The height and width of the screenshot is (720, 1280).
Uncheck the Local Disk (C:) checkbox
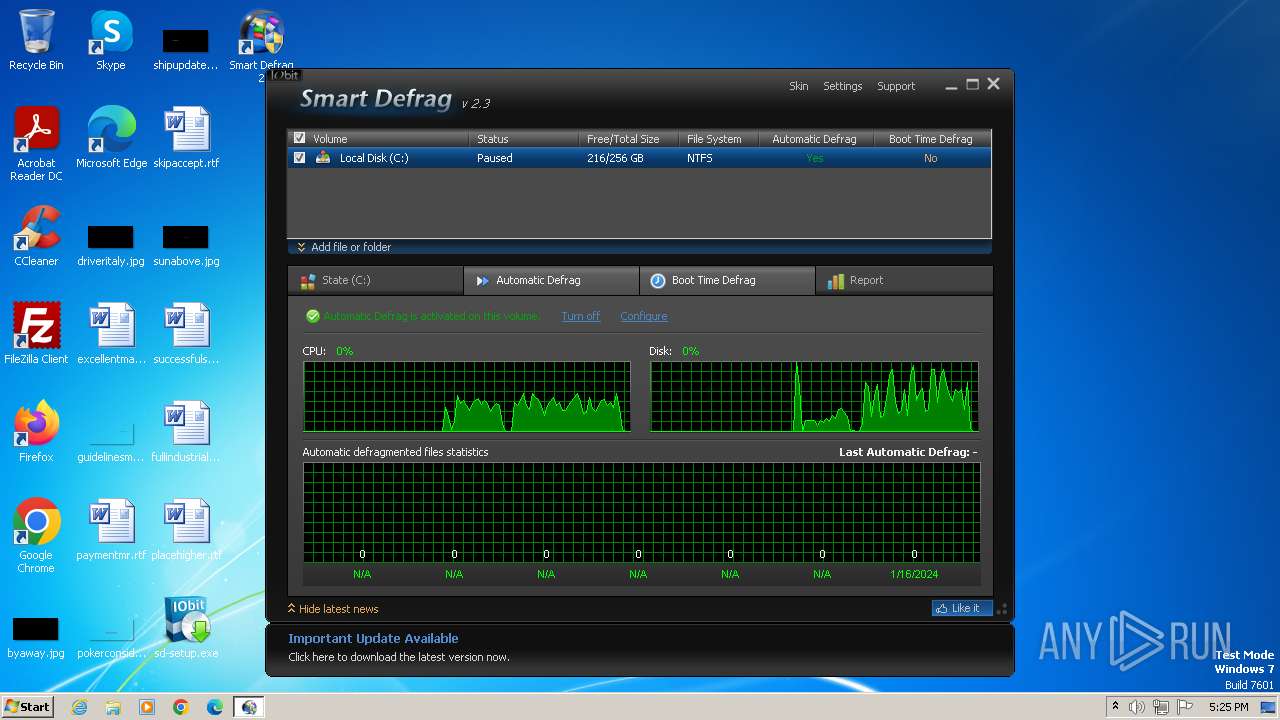[x=299, y=158]
